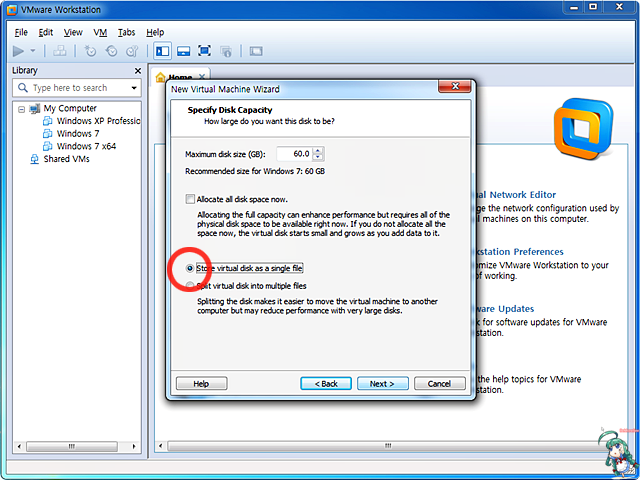This screenshot has height=480, width=640.
Task: Collapse the My Computer tree node
Action: (x=21, y=109)
